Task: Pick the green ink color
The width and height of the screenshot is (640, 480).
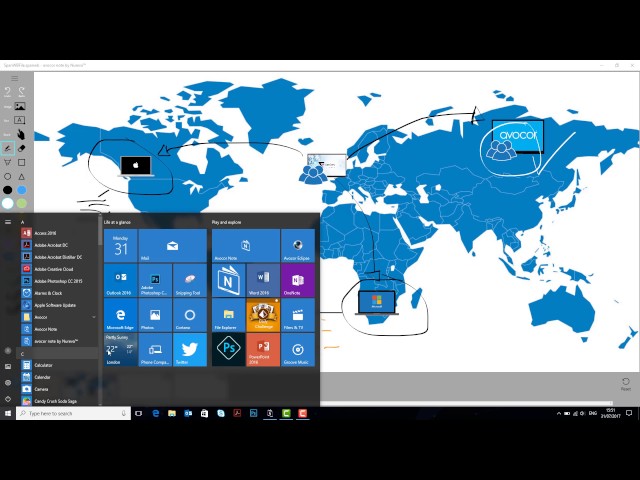Action: click(22, 203)
